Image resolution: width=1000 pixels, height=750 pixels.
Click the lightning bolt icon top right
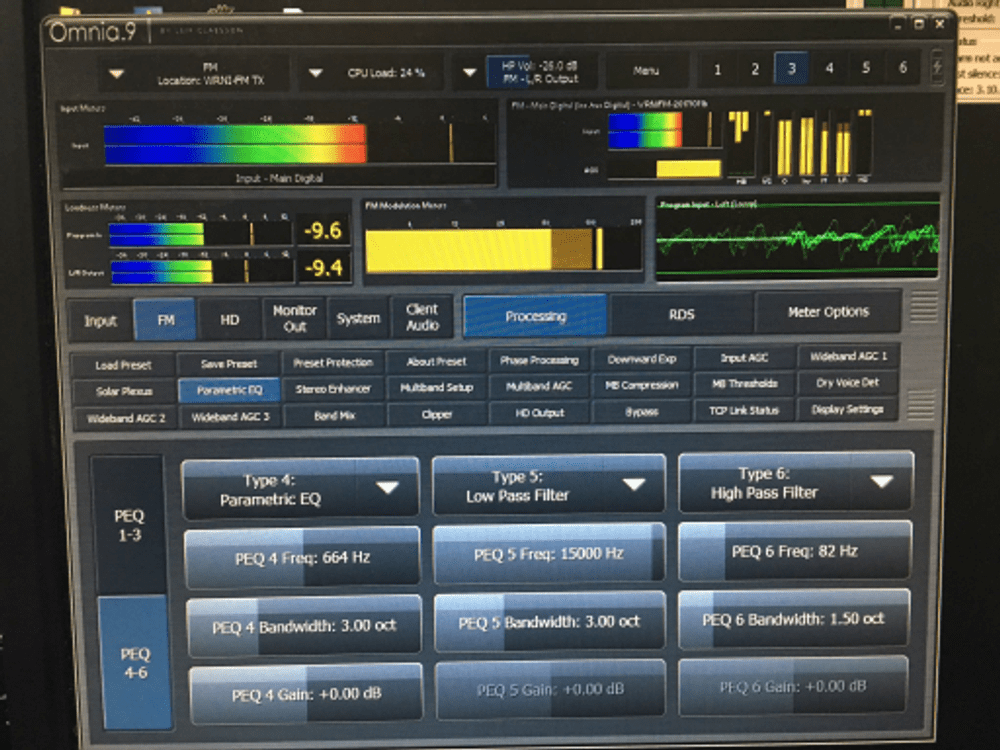click(937, 68)
